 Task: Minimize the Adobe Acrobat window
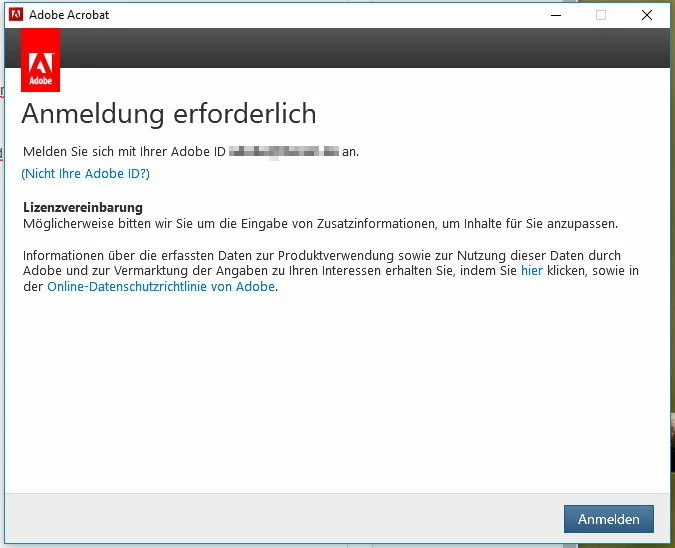click(x=556, y=15)
